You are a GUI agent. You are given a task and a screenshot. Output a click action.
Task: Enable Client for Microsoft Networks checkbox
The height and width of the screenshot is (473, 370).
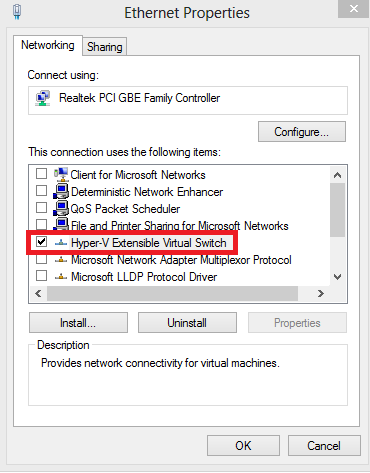tap(41, 174)
